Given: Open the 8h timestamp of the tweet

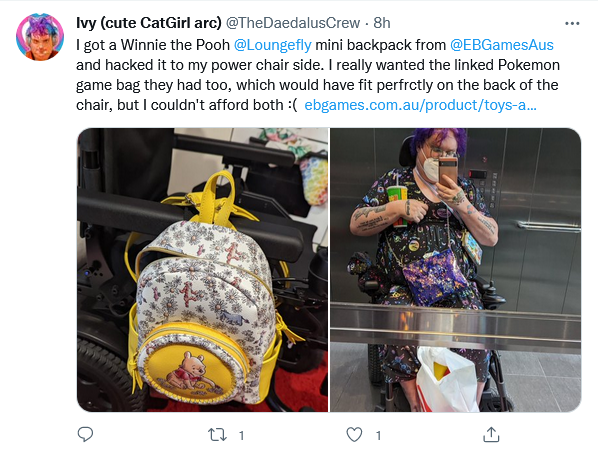Looking at the screenshot, I should (x=382, y=23).
